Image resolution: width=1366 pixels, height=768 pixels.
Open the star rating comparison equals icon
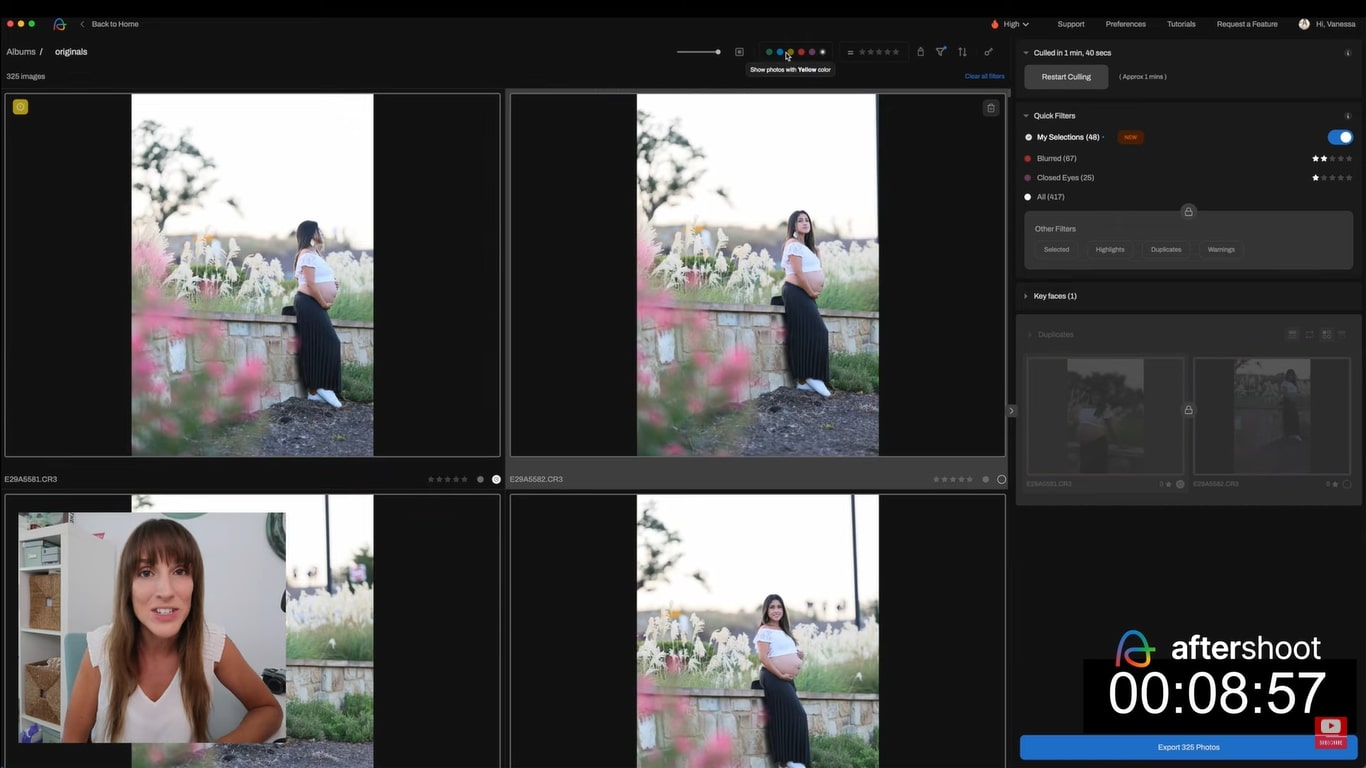850,52
